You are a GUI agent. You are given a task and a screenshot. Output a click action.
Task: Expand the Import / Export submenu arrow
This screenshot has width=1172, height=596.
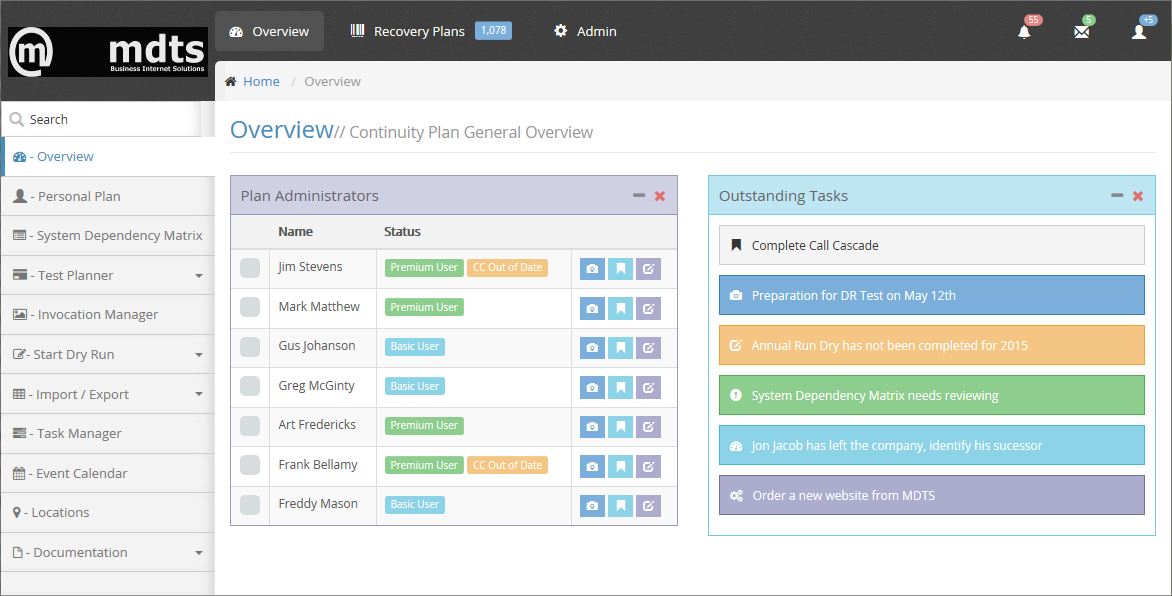[199, 394]
